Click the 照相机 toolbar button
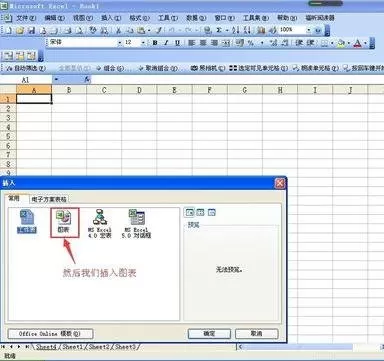The image size is (384, 361). click(208, 68)
